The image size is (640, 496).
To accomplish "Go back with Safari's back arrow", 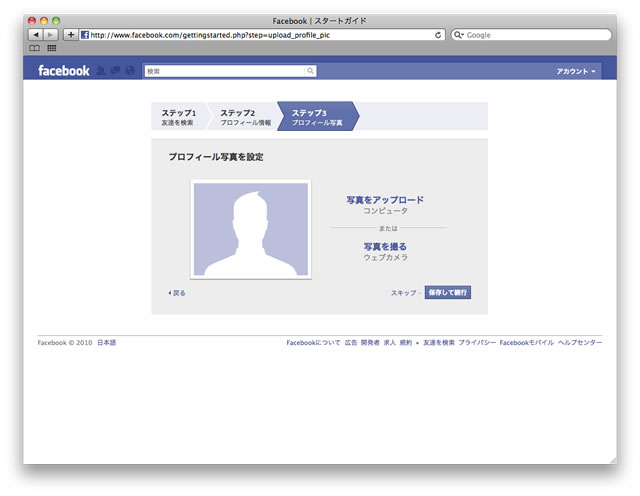I will (36, 35).
